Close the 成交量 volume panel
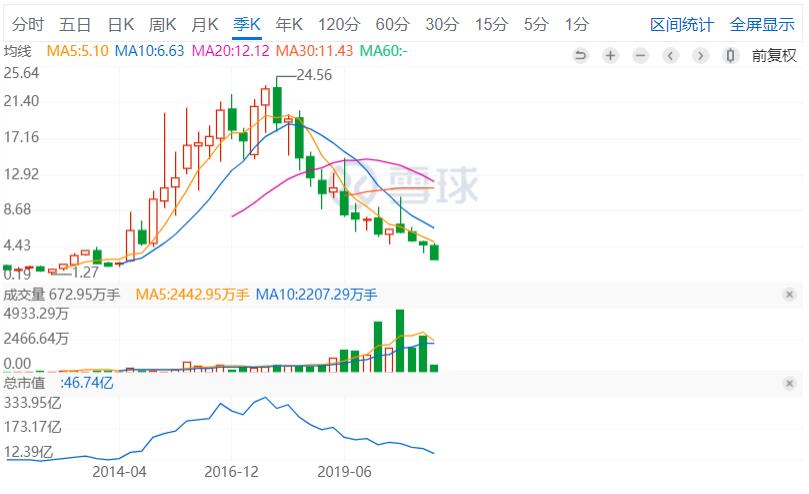The height and width of the screenshot is (494, 809). click(789, 295)
